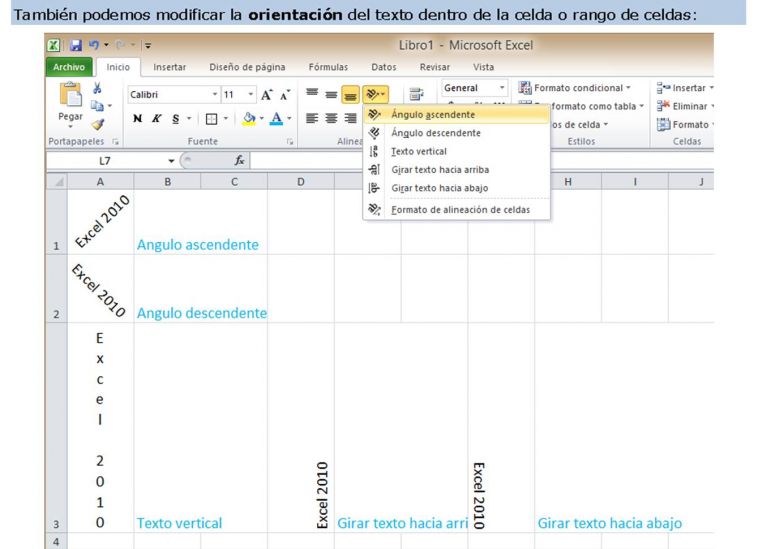The width and height of the screenshot is (758, 549).
Task: Choose Texto vertical from the menu
Action: point(457,151)
